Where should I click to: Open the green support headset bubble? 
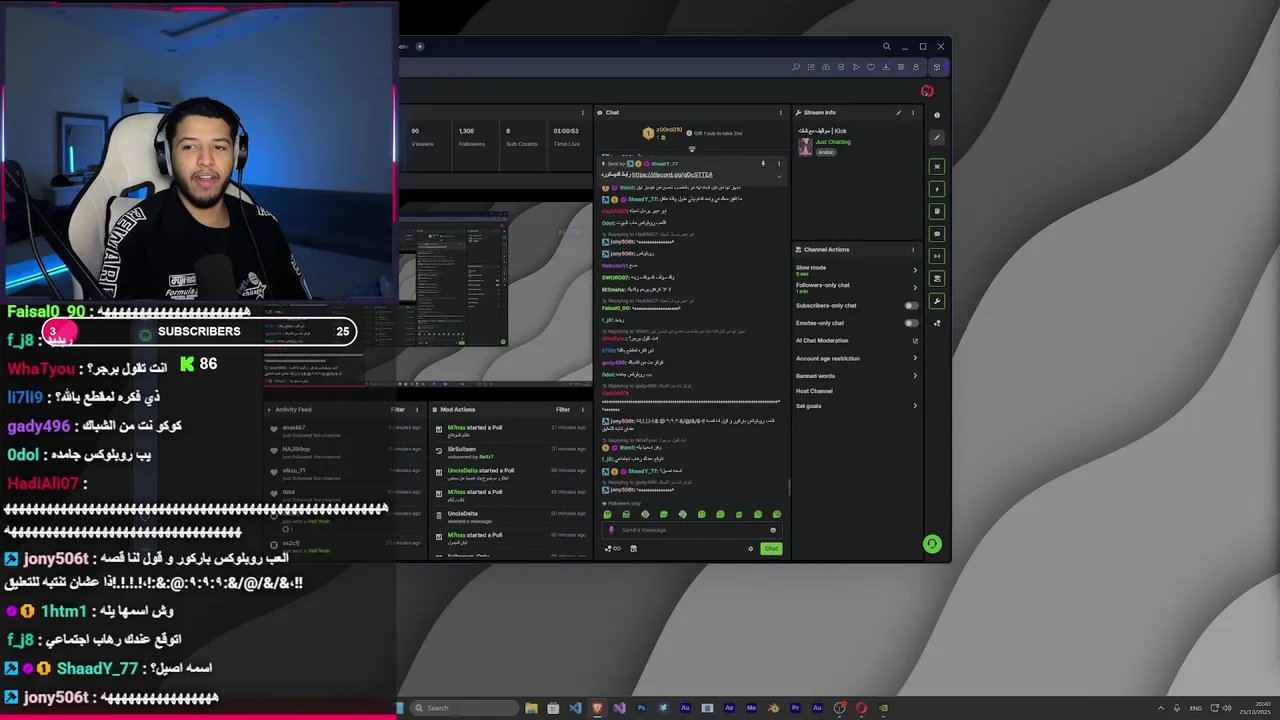click(x=932, y=544)
